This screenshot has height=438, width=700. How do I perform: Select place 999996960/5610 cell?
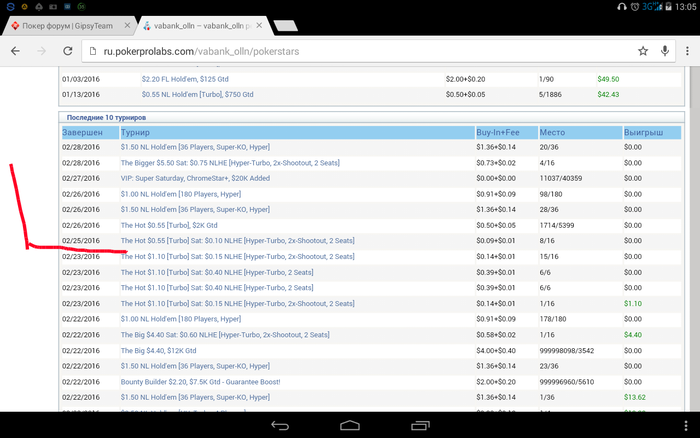click(x=567, y=382)
